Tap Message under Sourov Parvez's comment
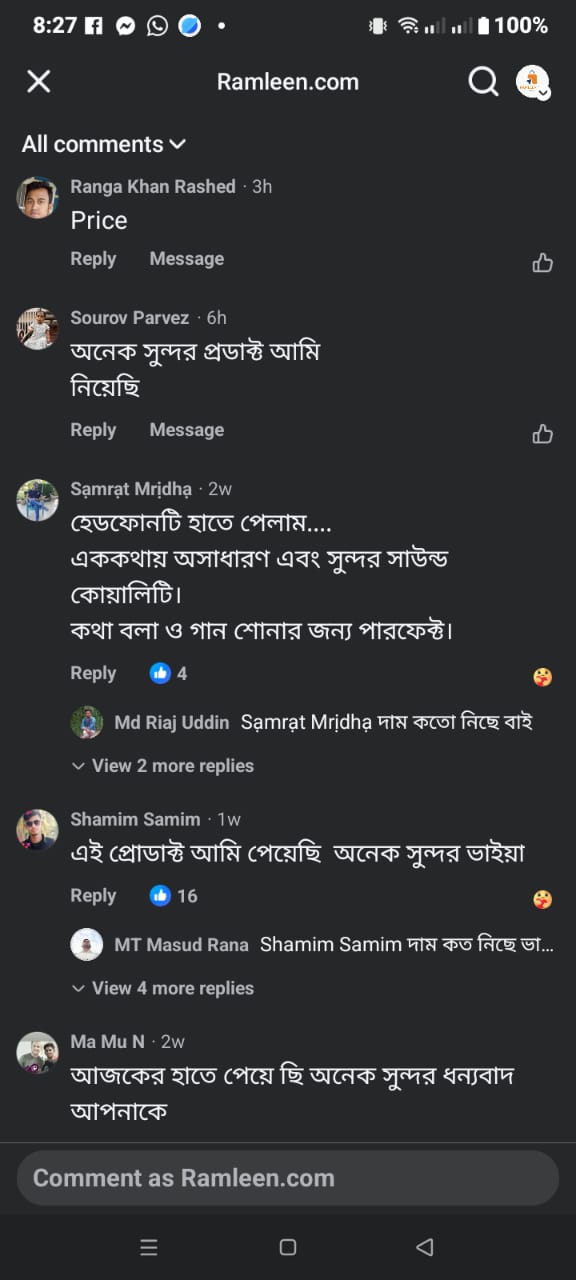Viewport: 576px width, 1280px height. [x=186, y=429]
